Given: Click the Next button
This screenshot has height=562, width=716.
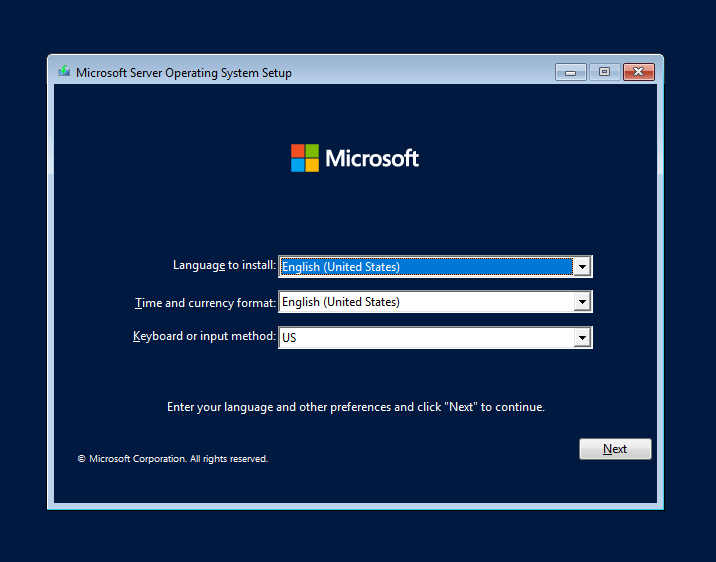Looking at the screenshot, I should coord(615,449).
